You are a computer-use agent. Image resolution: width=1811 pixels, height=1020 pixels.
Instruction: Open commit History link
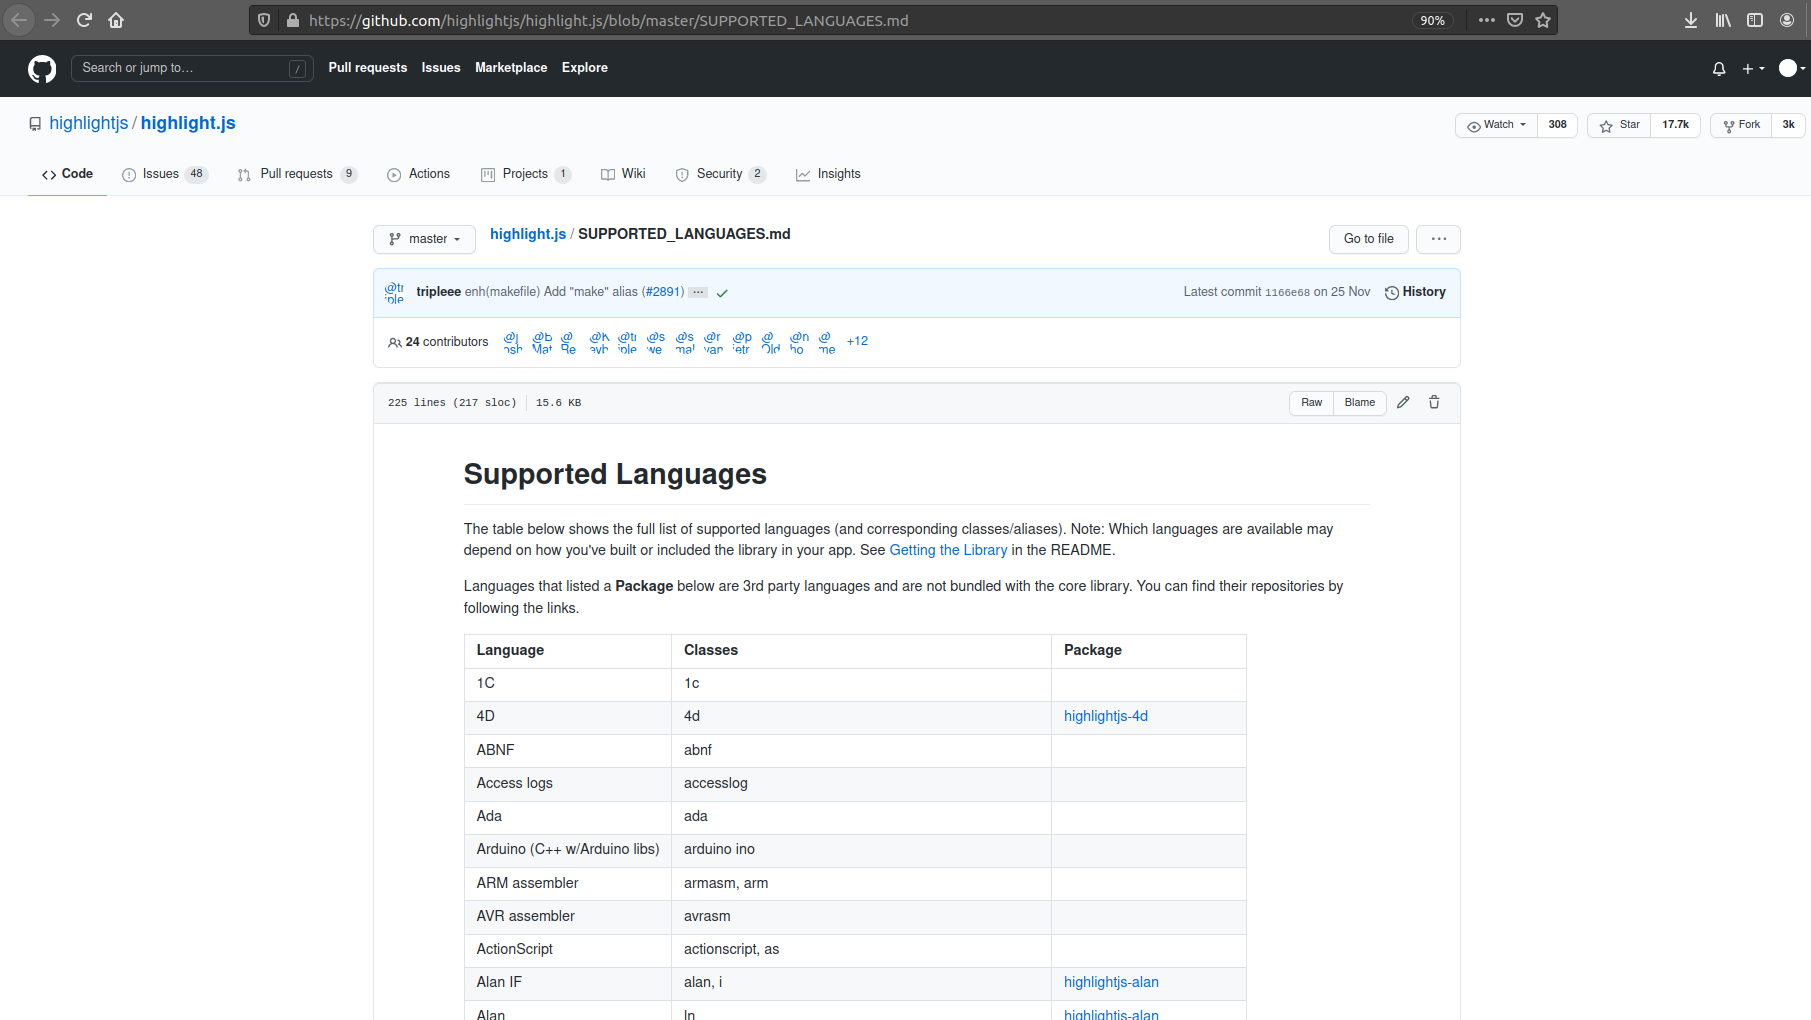click(x=1415, y=292)
